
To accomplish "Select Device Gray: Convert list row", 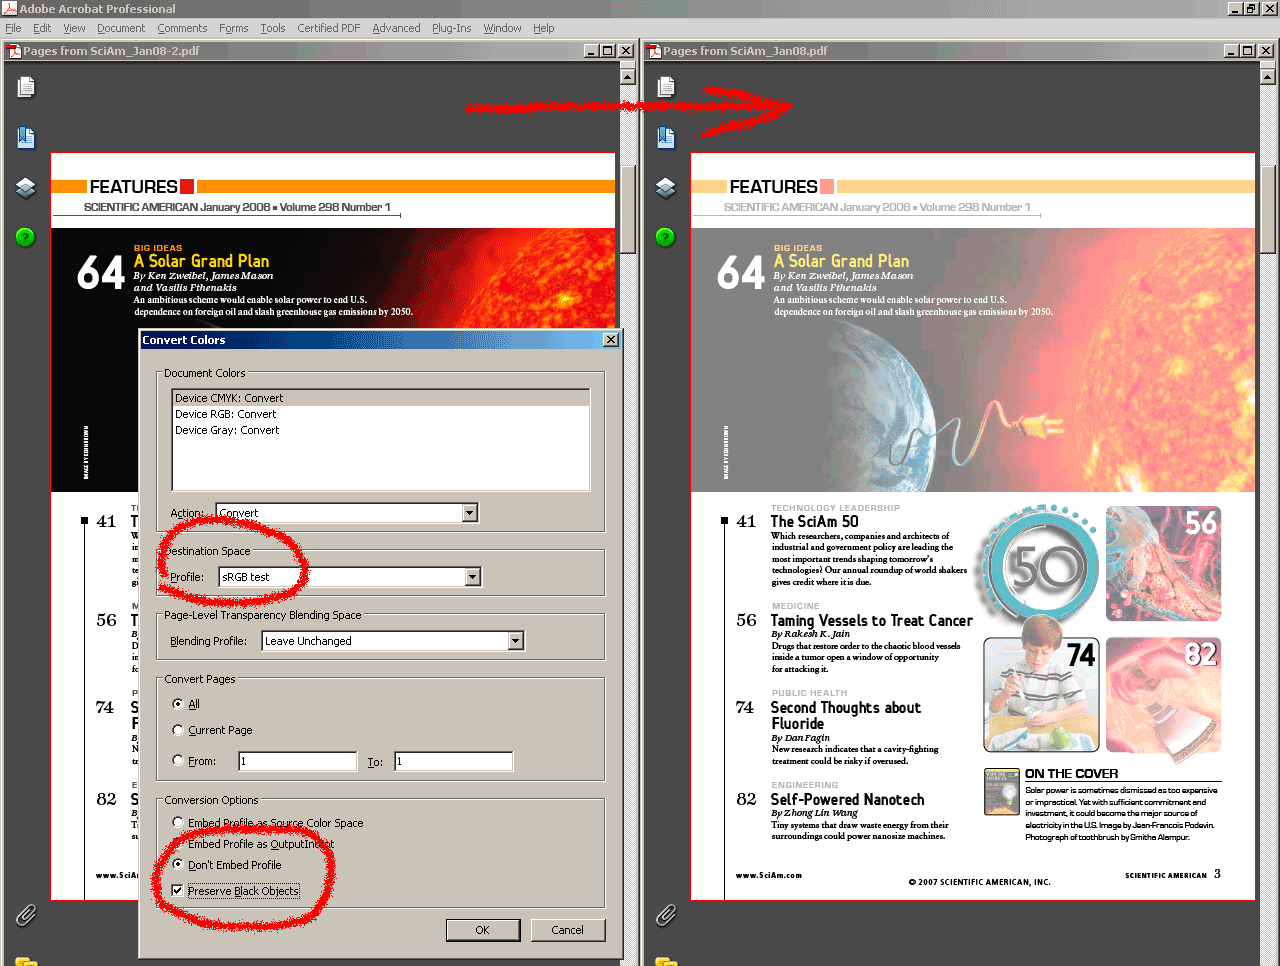I will coord(381,430).
